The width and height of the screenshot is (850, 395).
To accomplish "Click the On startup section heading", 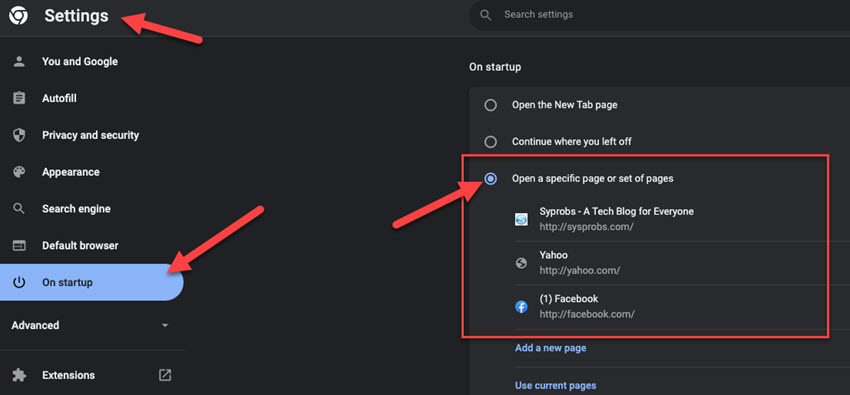I will click(x=495, y=67).
